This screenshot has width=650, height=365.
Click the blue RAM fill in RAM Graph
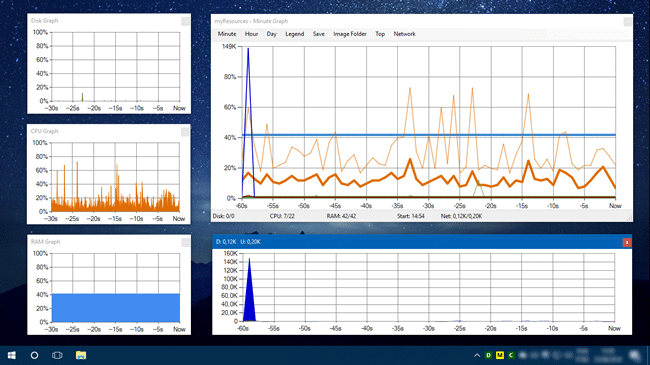point(116,308)
